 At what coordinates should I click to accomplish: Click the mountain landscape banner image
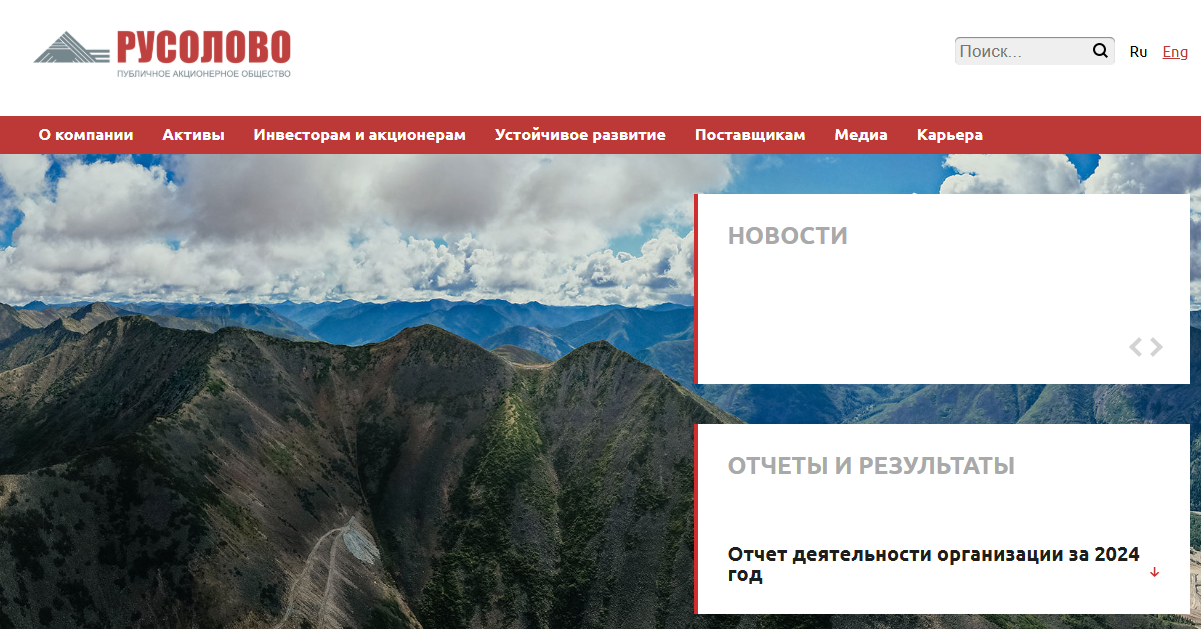click(x=346, y=391)
